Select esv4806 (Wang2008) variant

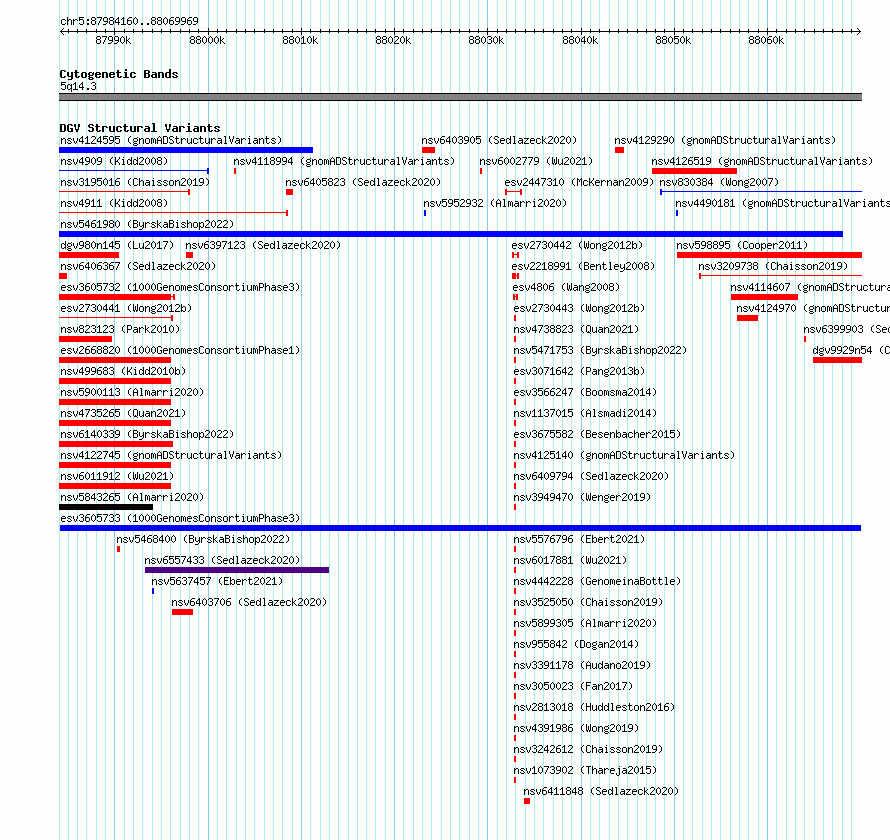point(566,287)
